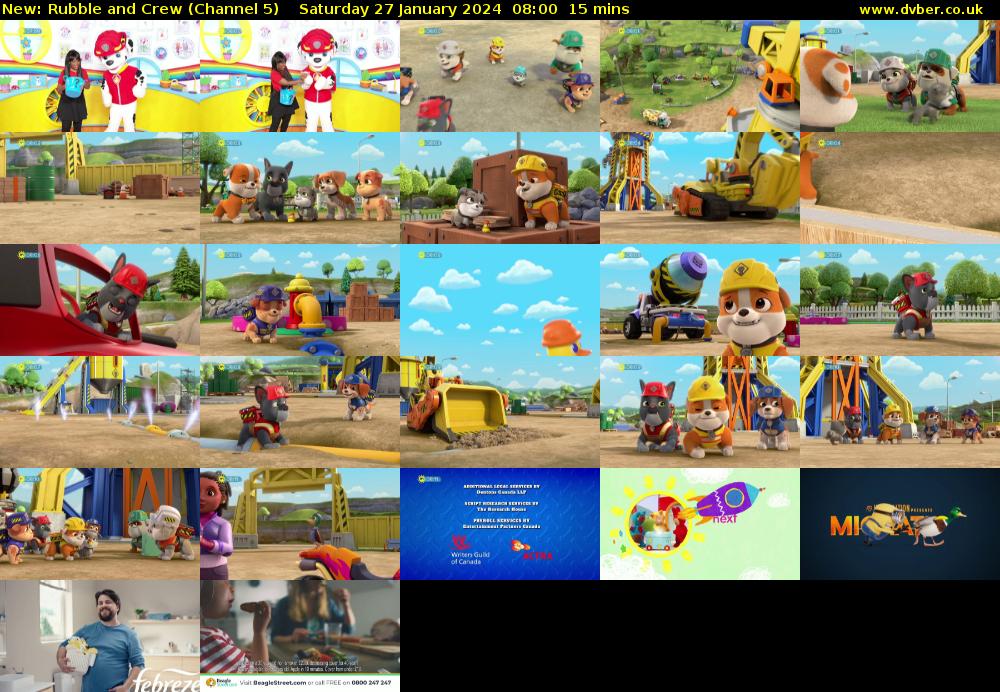This screenshot has height=692, width=1000.
Task: Open the construction yard thumbnail with green barrels
Action: pyautogui.click(x=99, y=188)
